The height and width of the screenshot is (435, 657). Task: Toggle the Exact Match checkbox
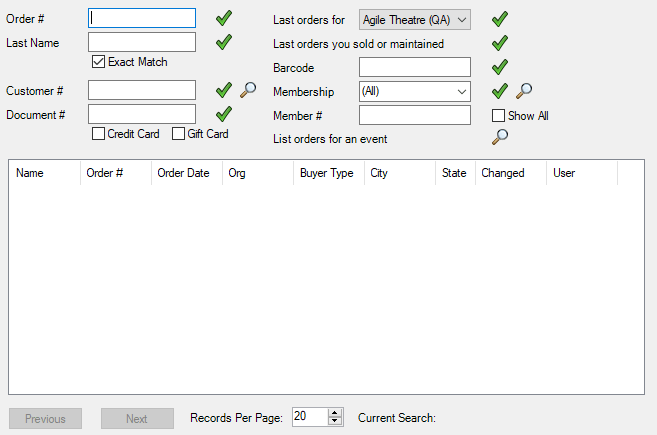point(98,62)
